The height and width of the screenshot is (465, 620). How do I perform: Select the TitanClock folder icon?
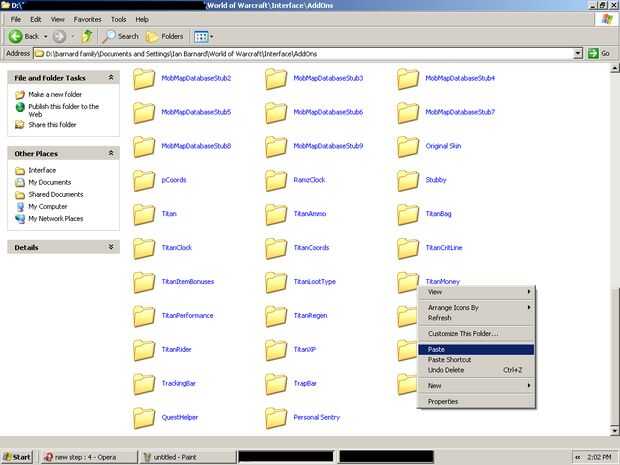point(144,248)
